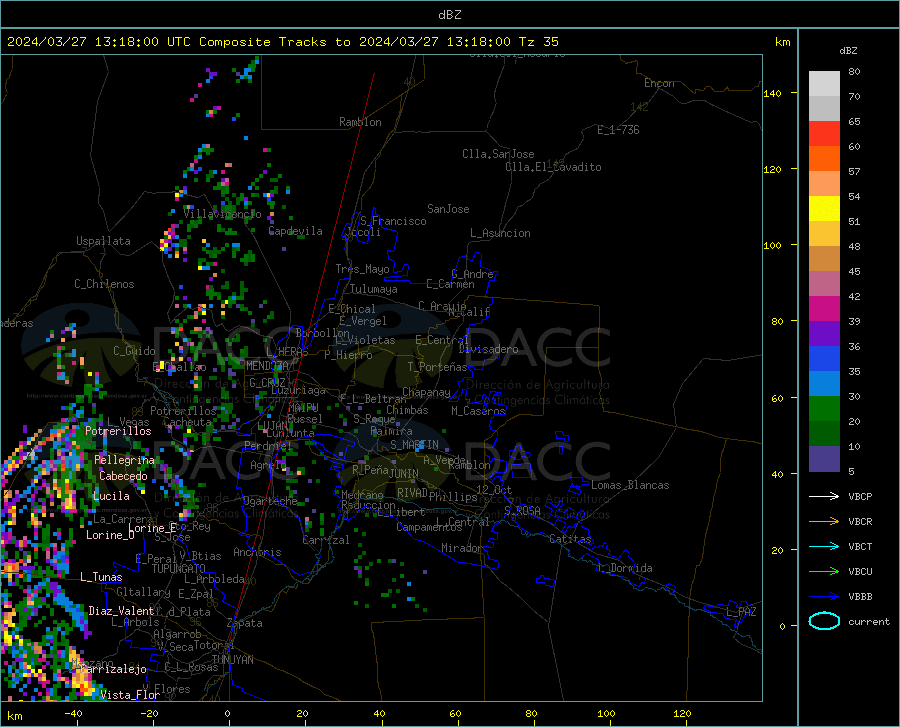Click the L_PAZ town label
Viewport: 900px width, 727px height.
[741, 612]
